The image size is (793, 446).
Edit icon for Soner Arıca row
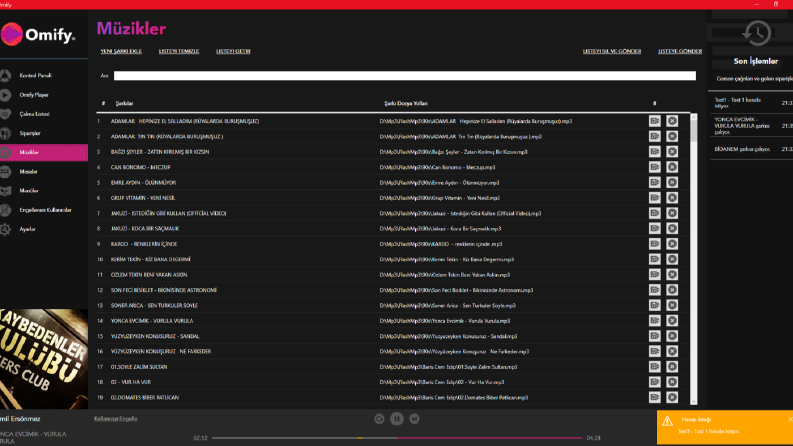(x=654, y=305)
